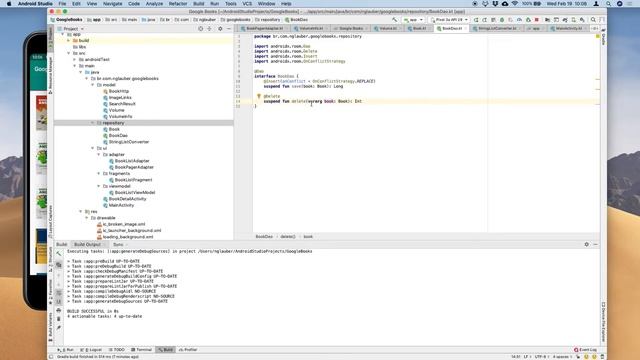Open Build panel gear settings
Viewport: 640px width, 360px height.
[587, 244]
